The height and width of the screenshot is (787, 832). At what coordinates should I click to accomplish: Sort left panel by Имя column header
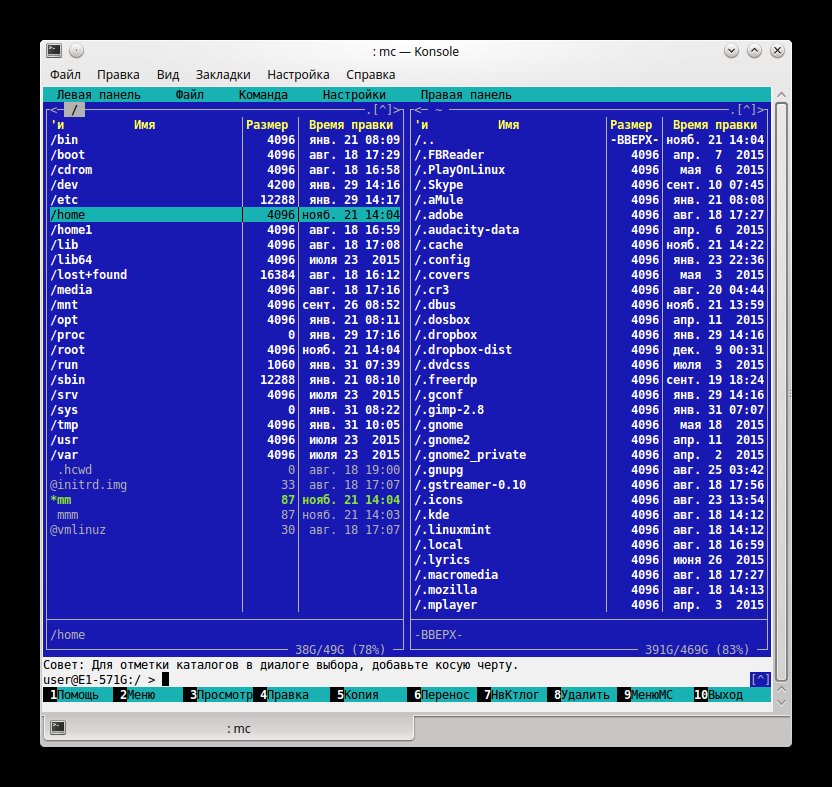(144, 125)
